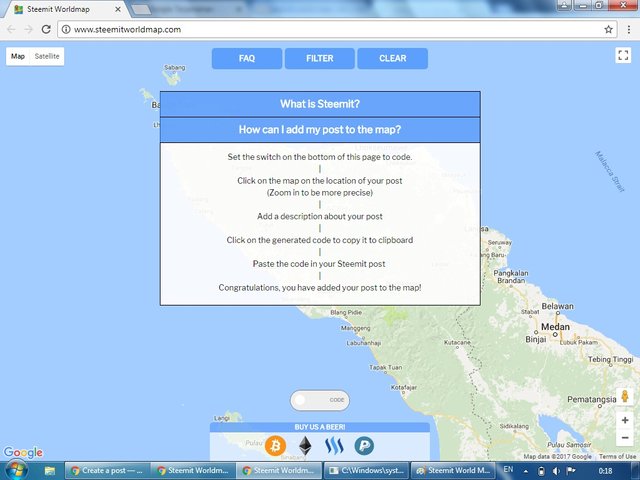Click the Sidikalang map label

[x=514, y=426]
